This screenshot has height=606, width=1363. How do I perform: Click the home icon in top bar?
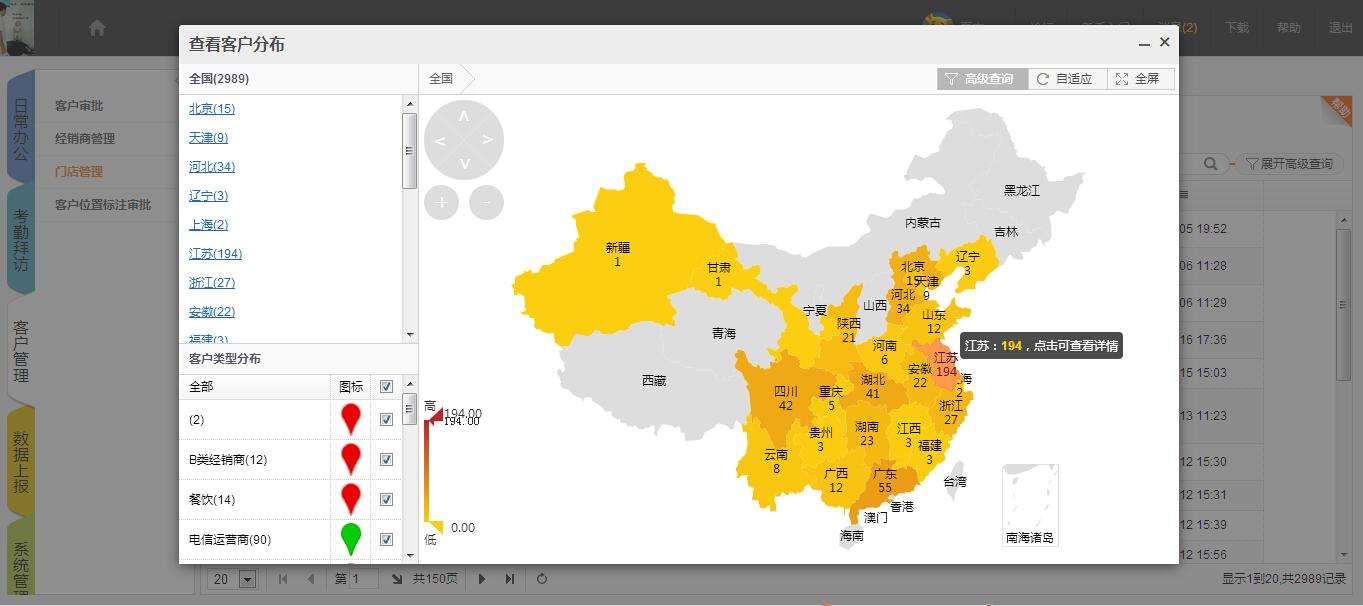97,28
